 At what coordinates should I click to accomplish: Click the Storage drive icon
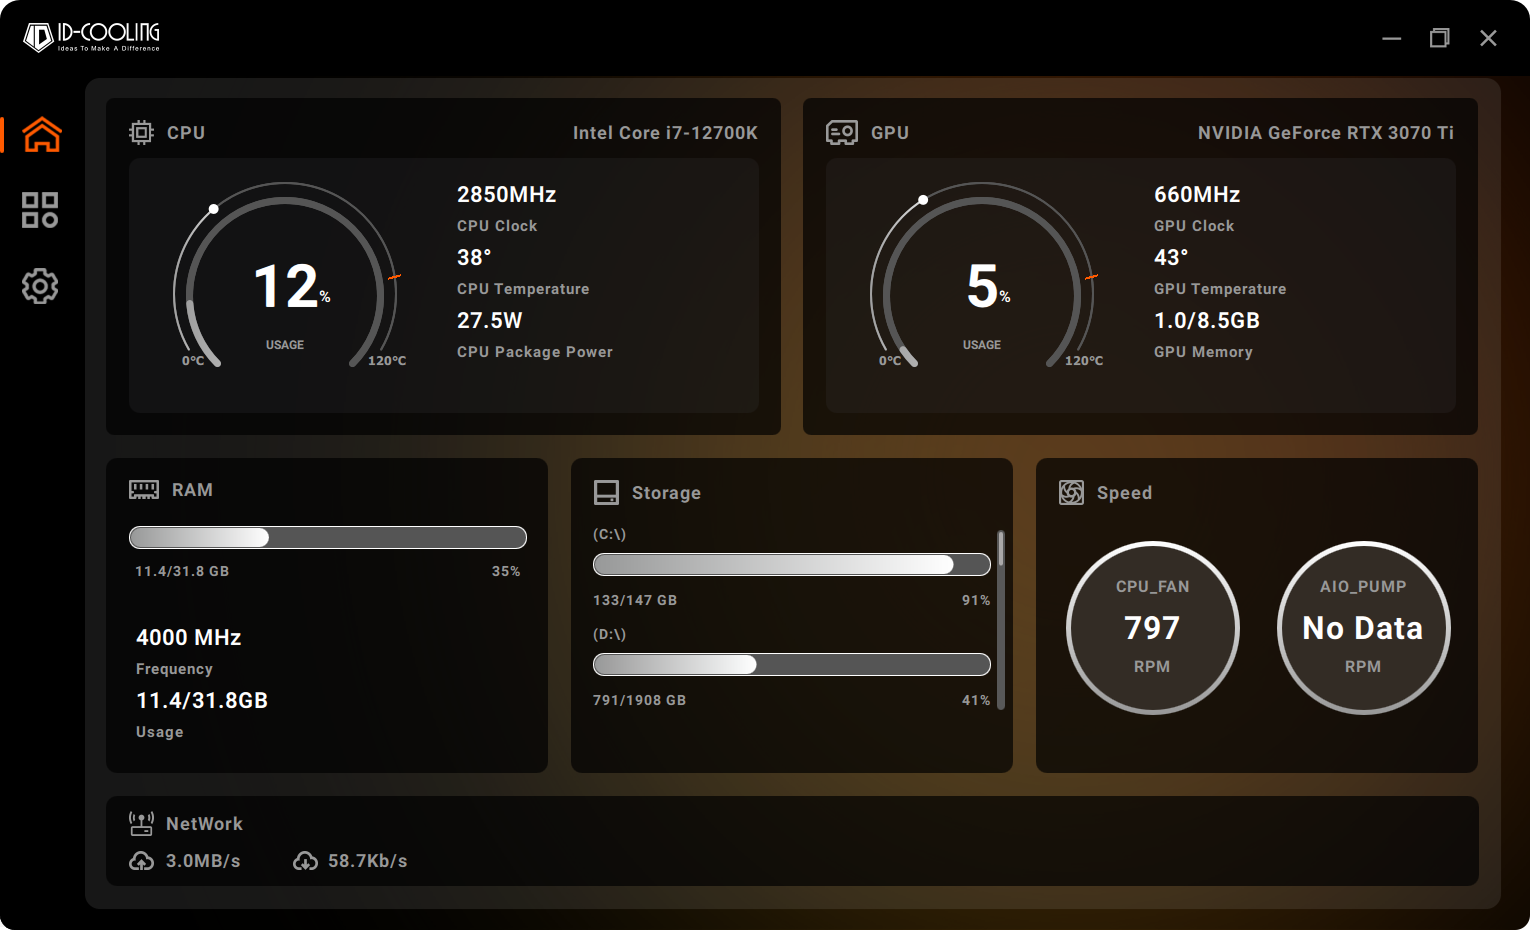point(606,493)
